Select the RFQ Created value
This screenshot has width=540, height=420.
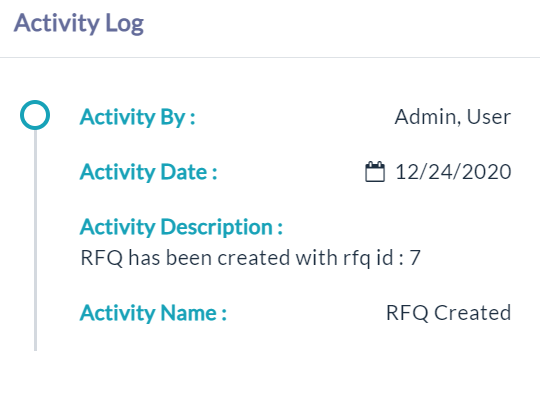tap(448, 313)
